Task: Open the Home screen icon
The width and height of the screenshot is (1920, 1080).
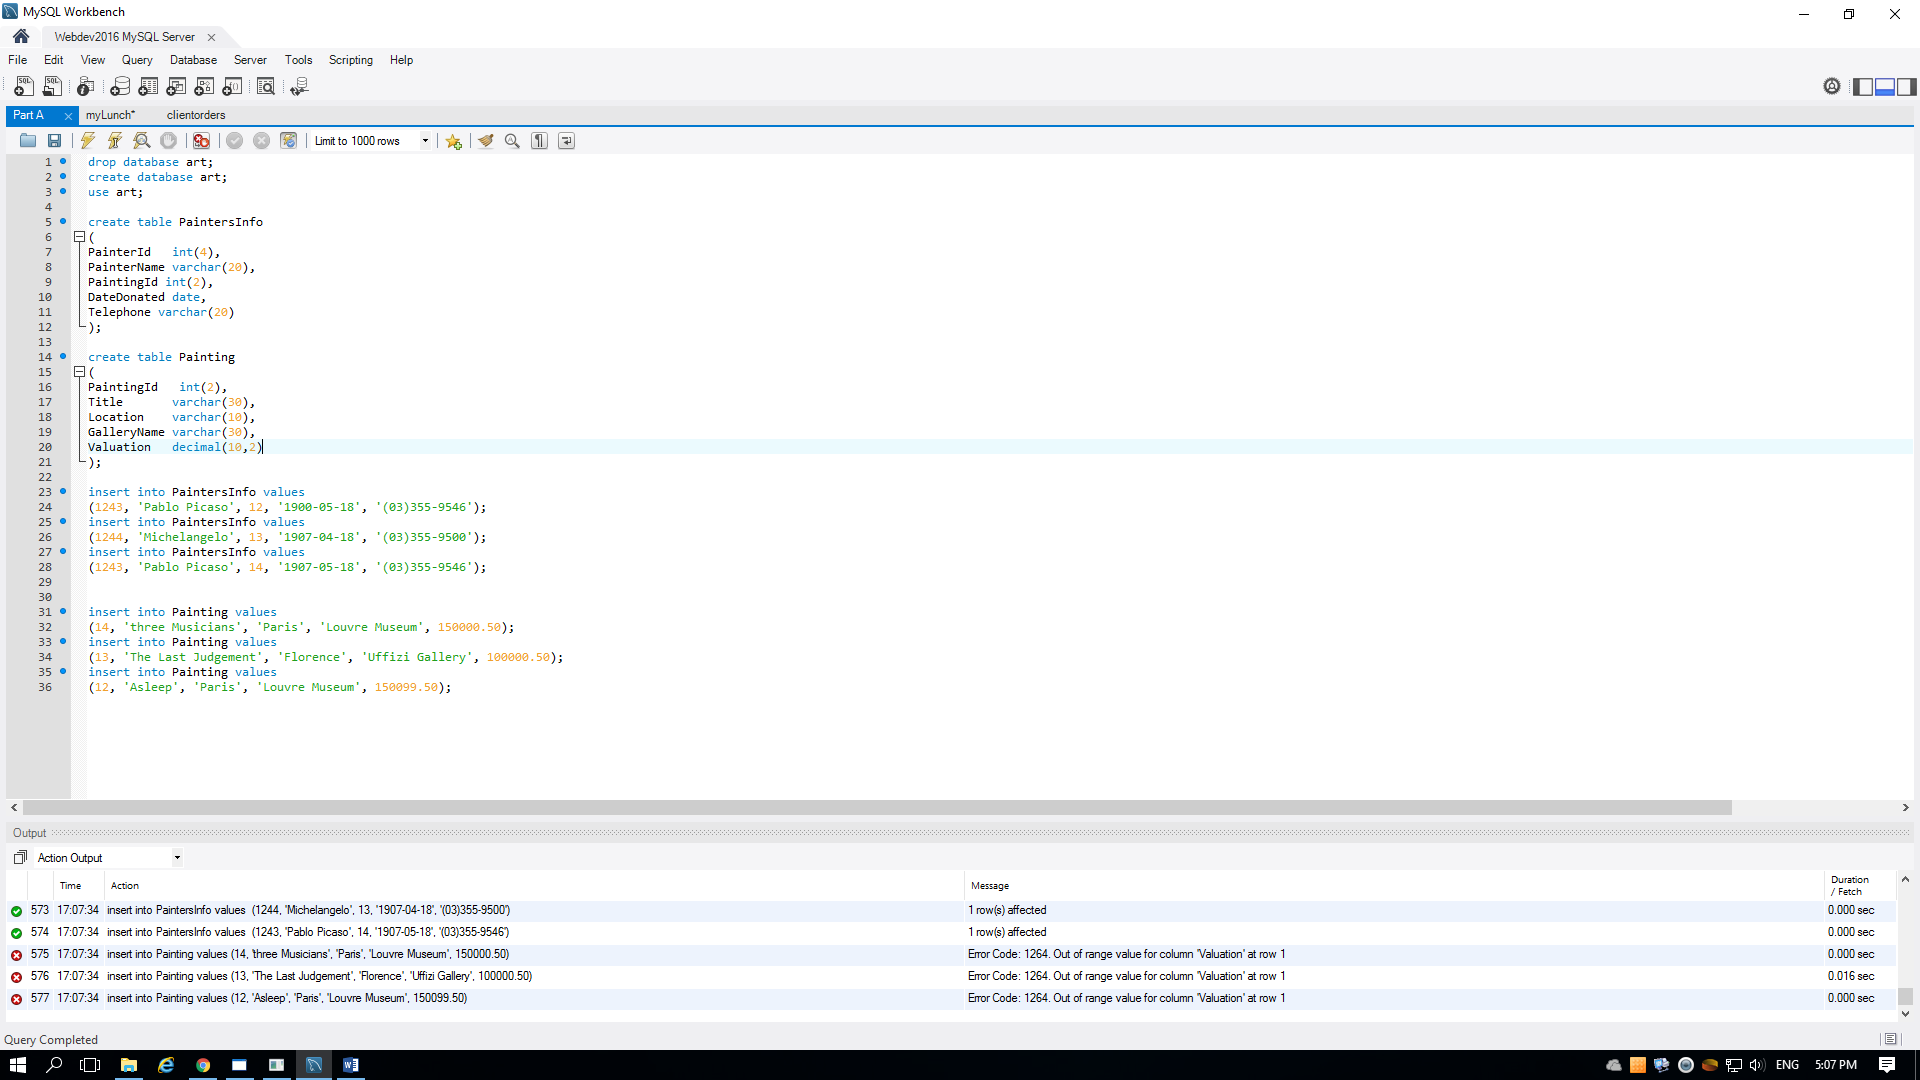Action: [21, 37]
